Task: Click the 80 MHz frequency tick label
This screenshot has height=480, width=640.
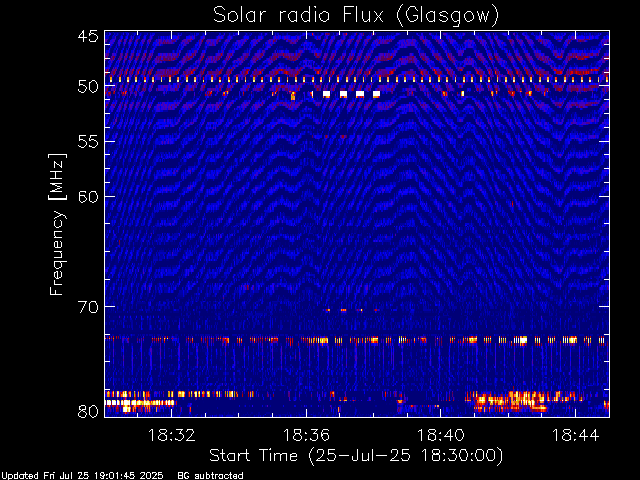Action: point(88,411)
